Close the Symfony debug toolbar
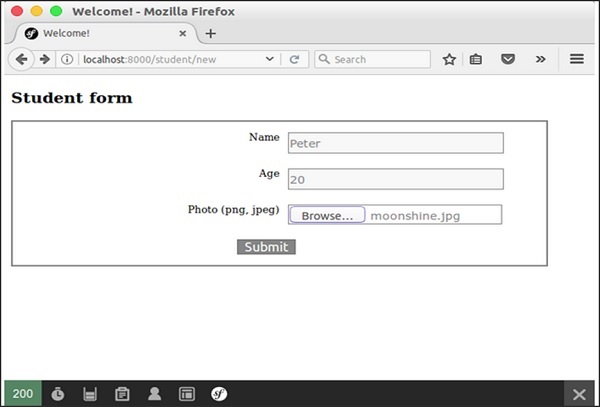This screenshot has height=407, width=600. tap(579, 394)
